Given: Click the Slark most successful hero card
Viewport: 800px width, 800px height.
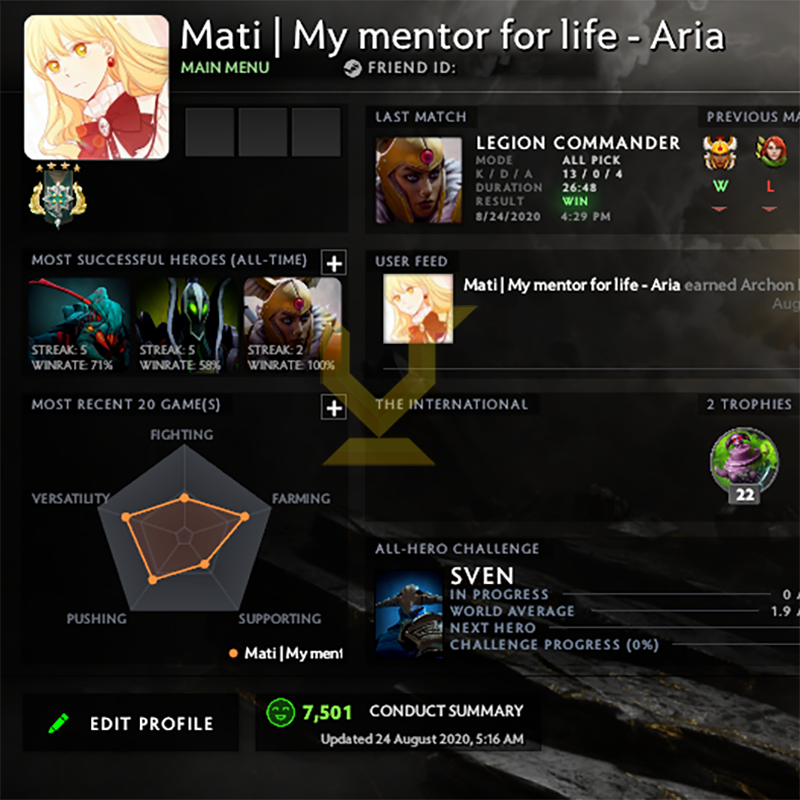Looking at the screenshot, I should (x=79, y=325).
